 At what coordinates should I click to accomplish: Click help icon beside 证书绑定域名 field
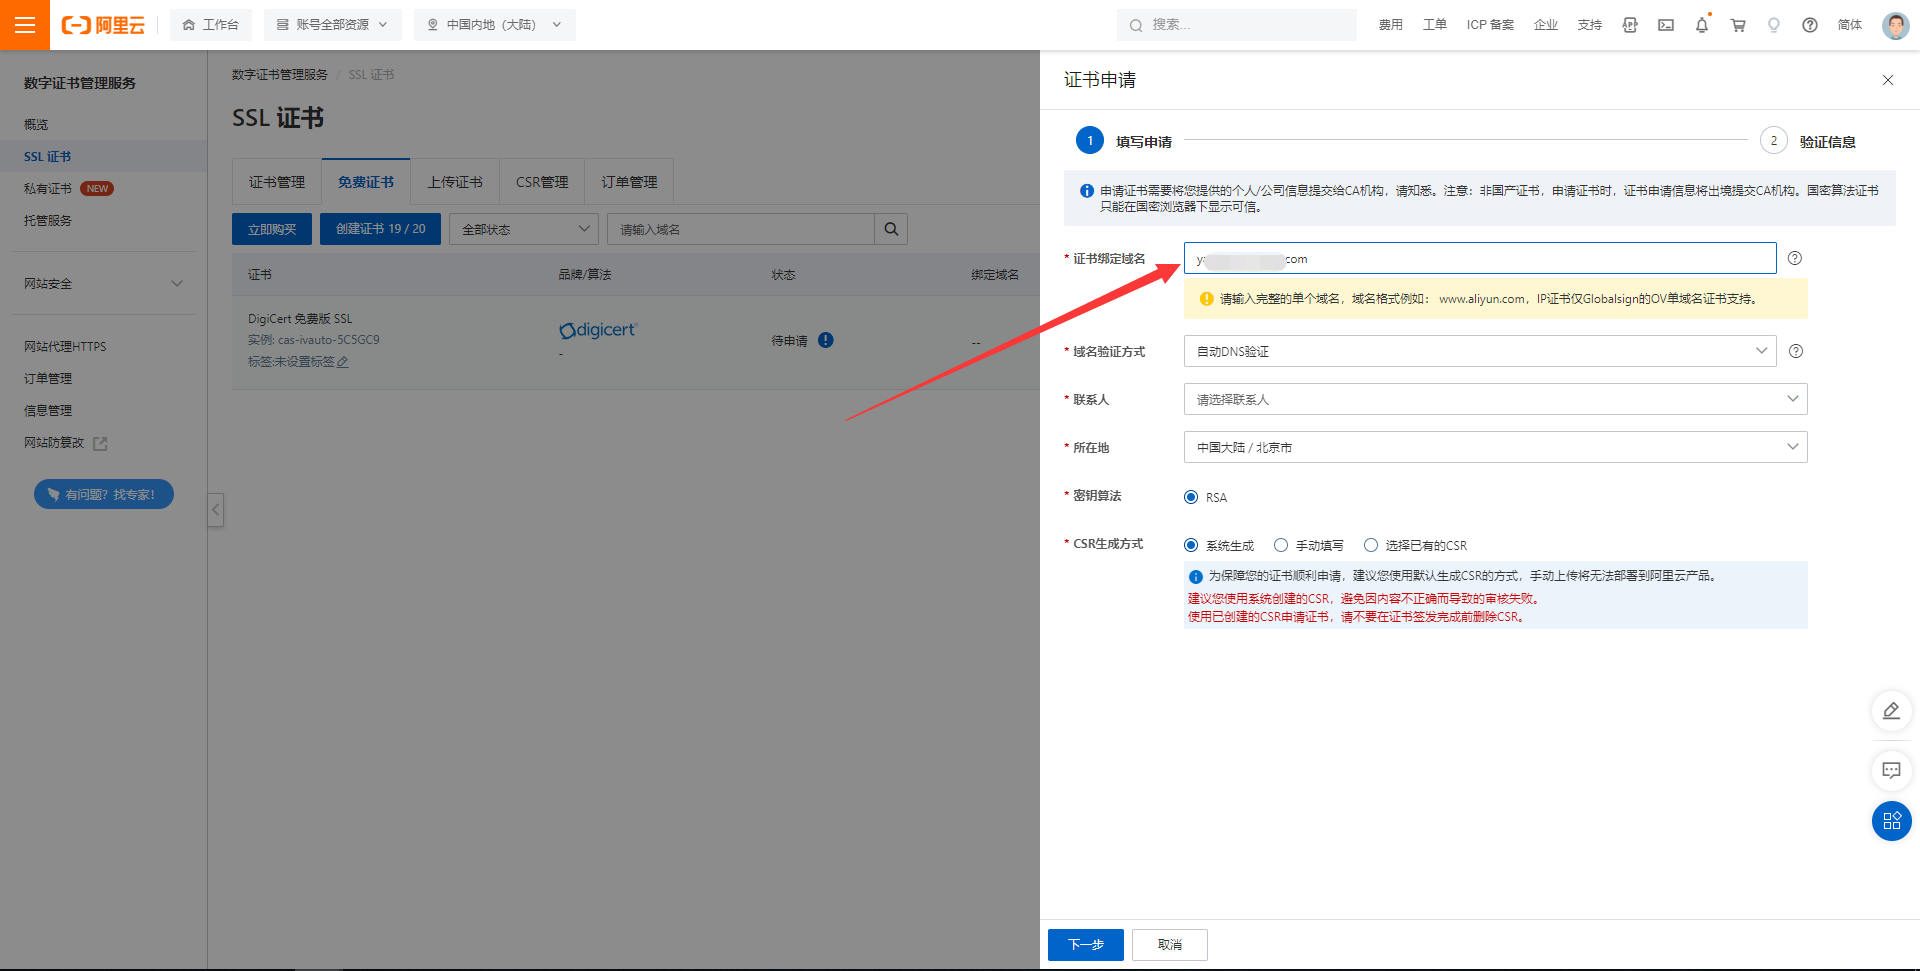[1795, 258]
